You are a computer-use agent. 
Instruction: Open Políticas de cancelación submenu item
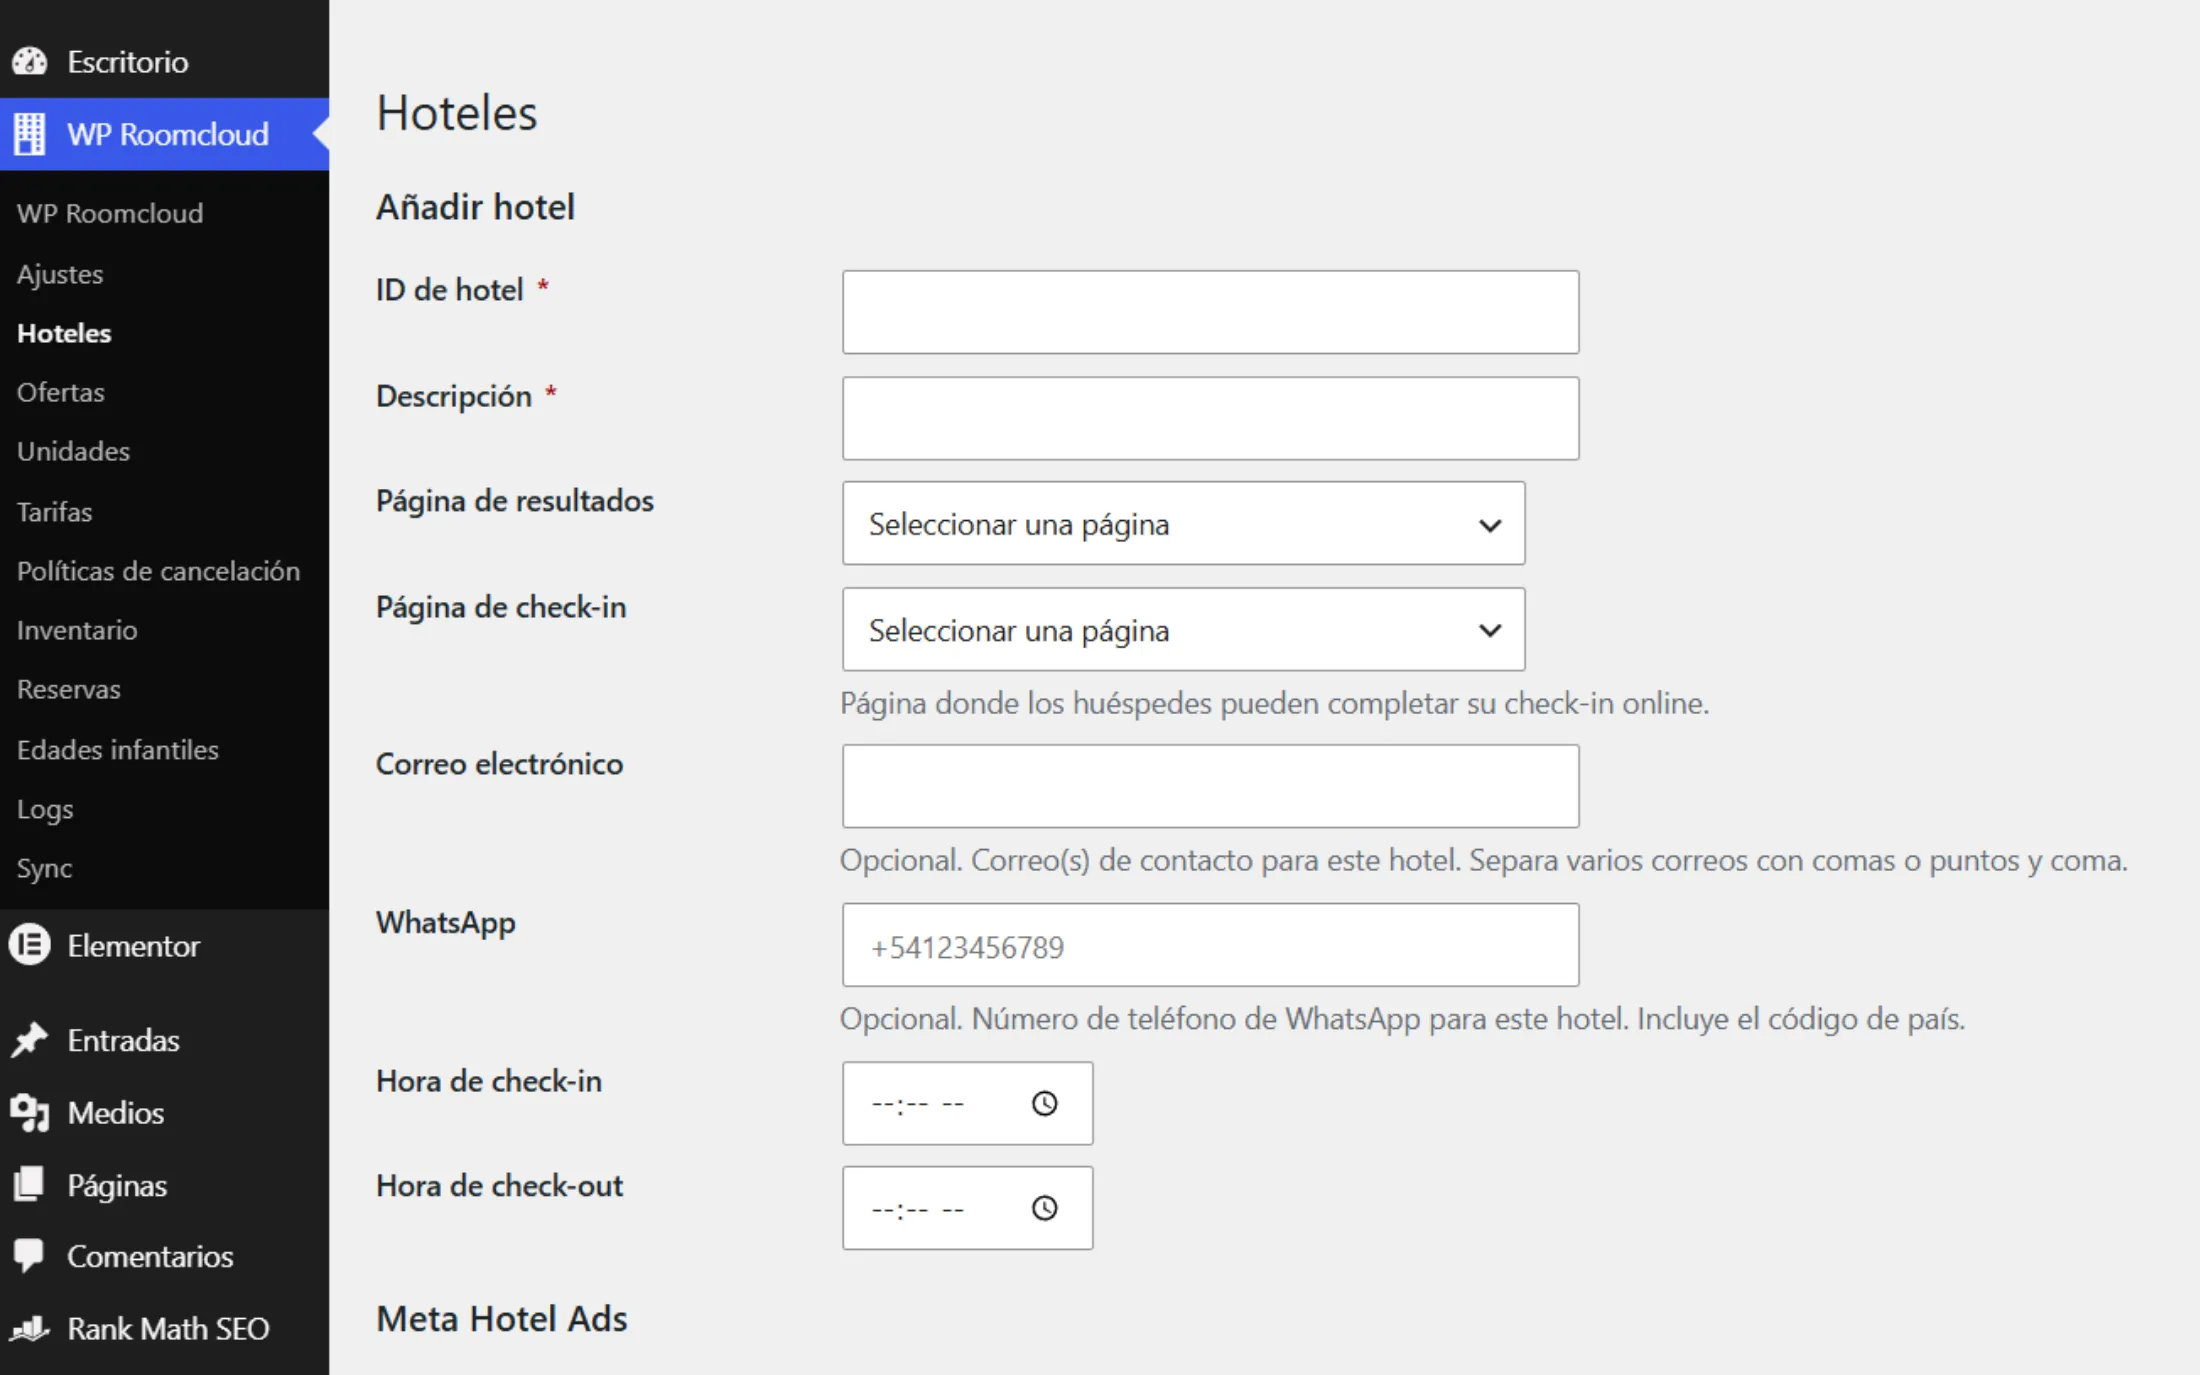coord(158,571)
